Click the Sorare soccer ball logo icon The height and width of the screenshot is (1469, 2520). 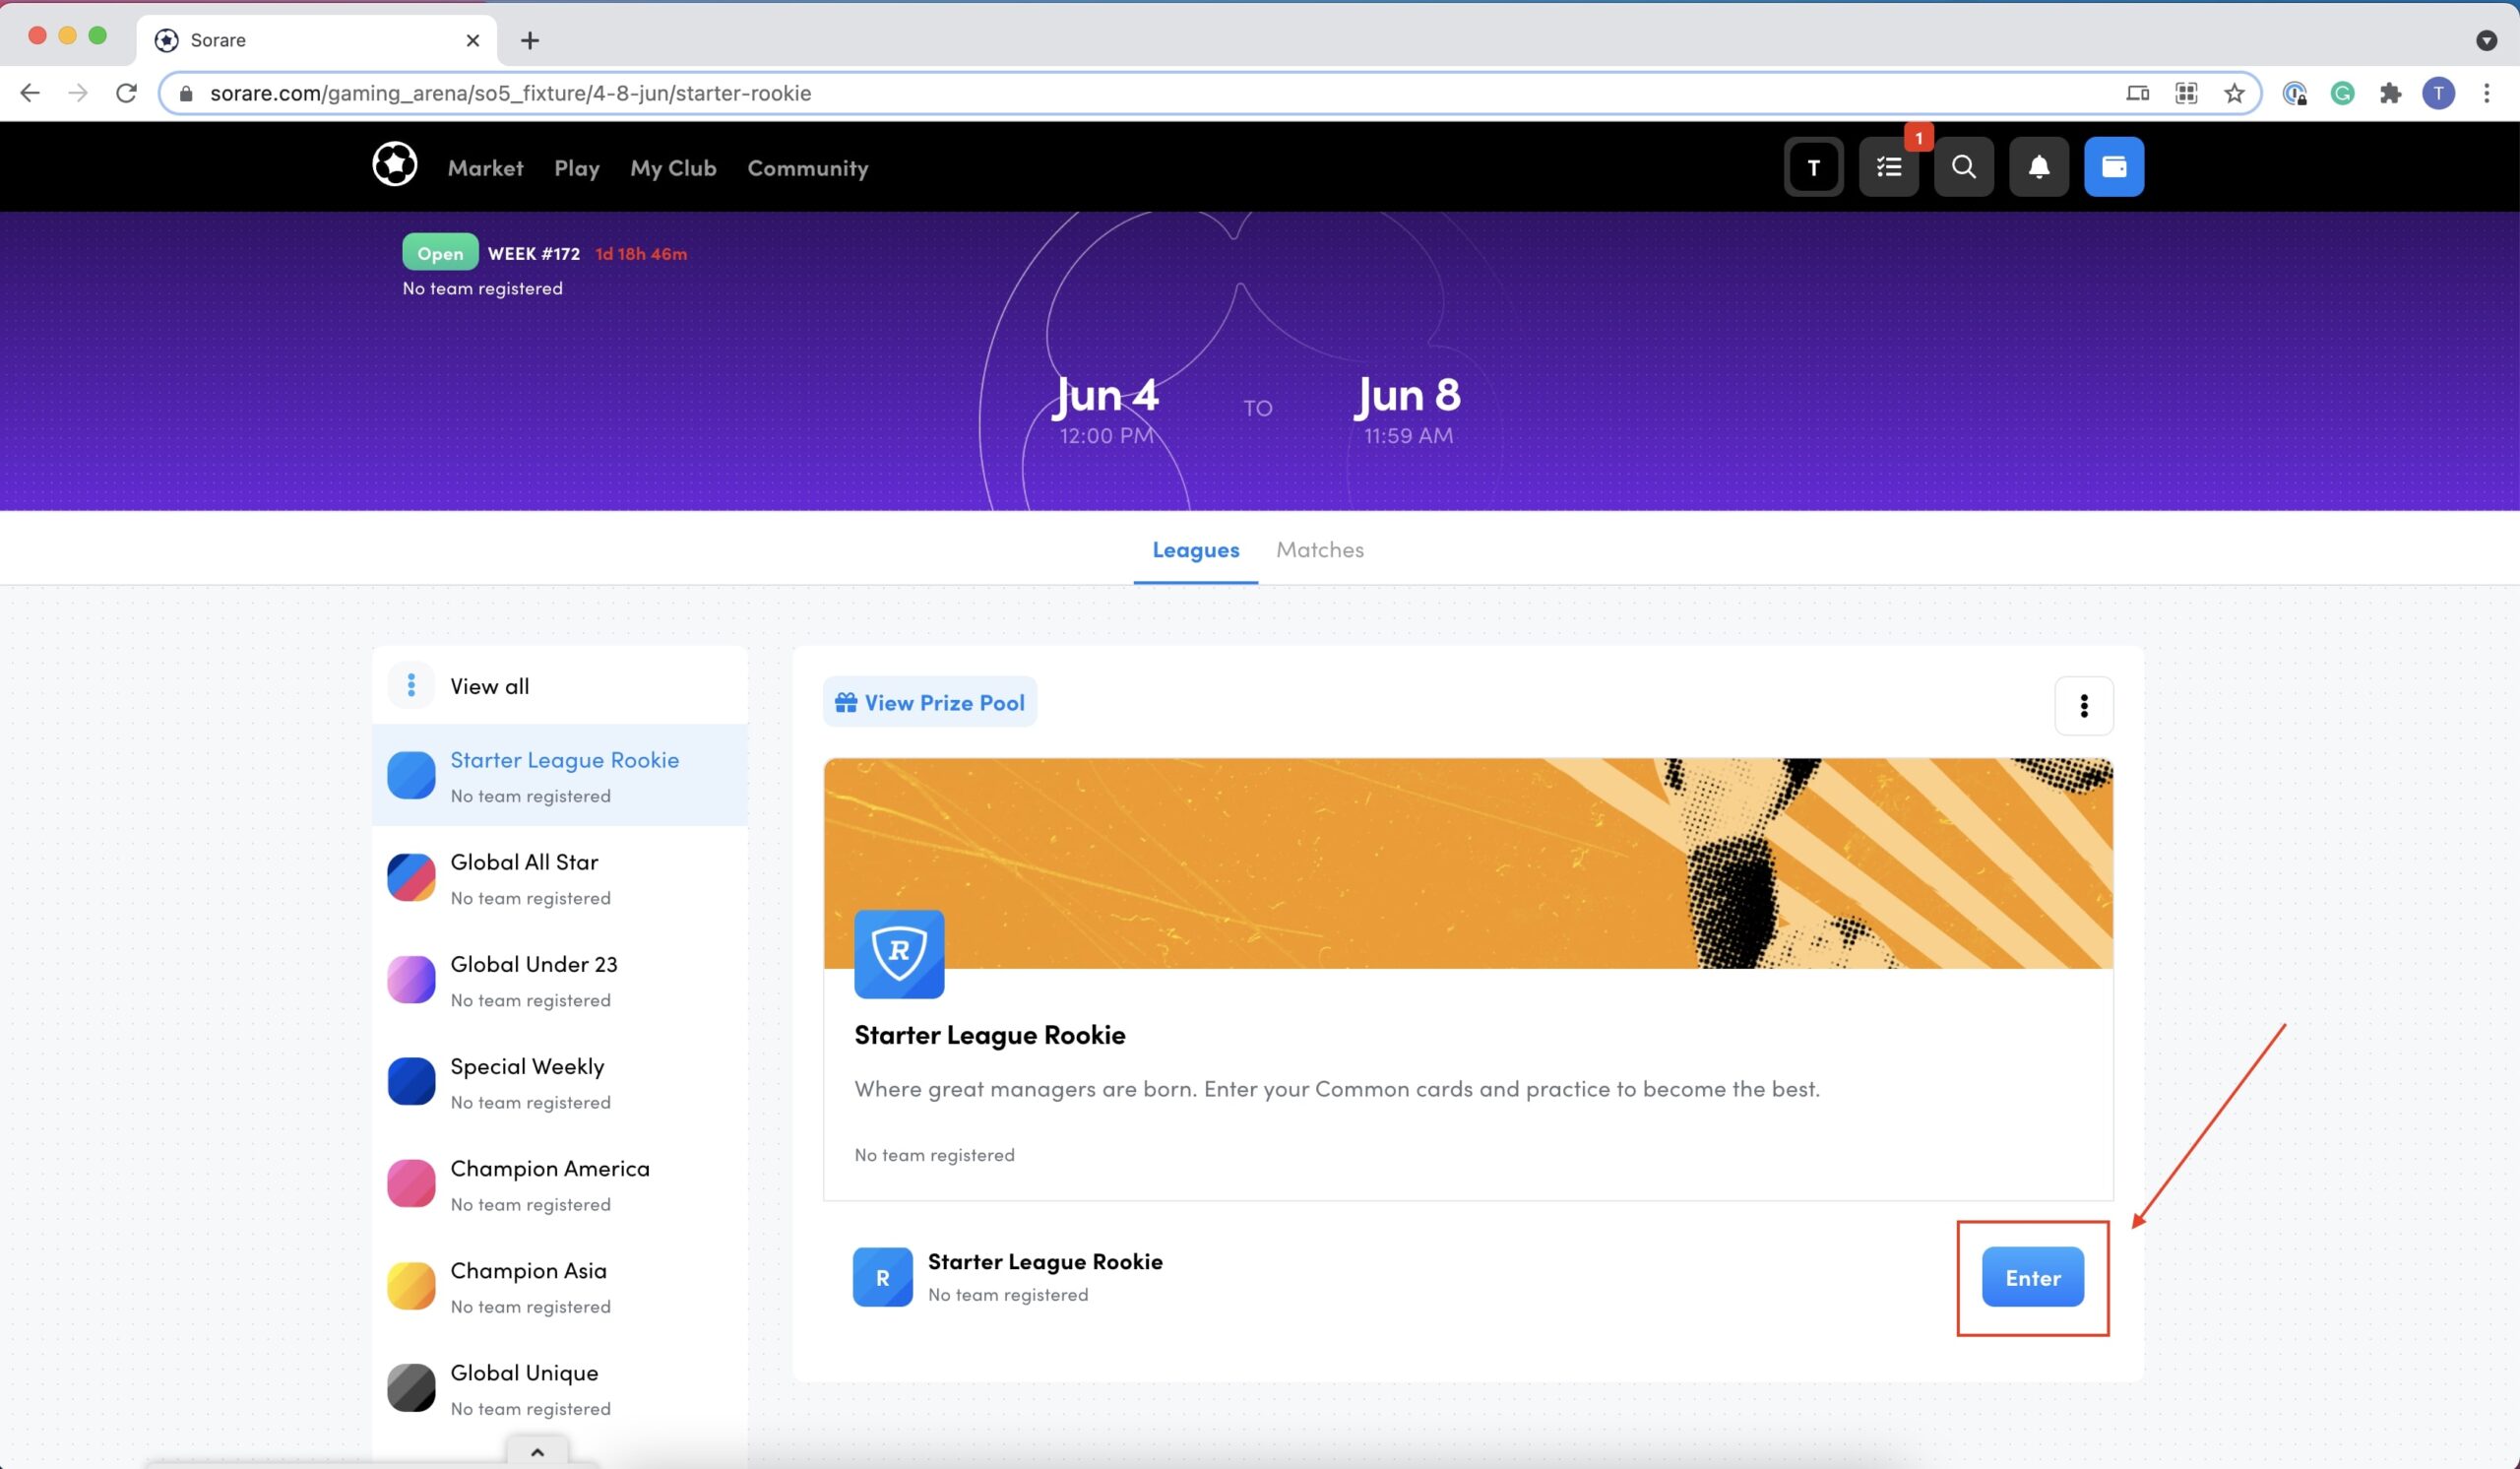393,166
